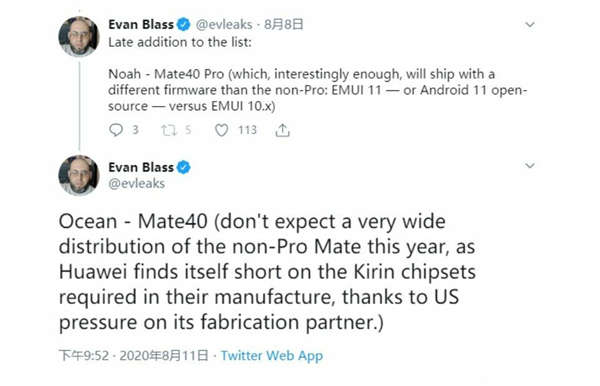Like the tweet with 113 likes

(x=221, y=130)
